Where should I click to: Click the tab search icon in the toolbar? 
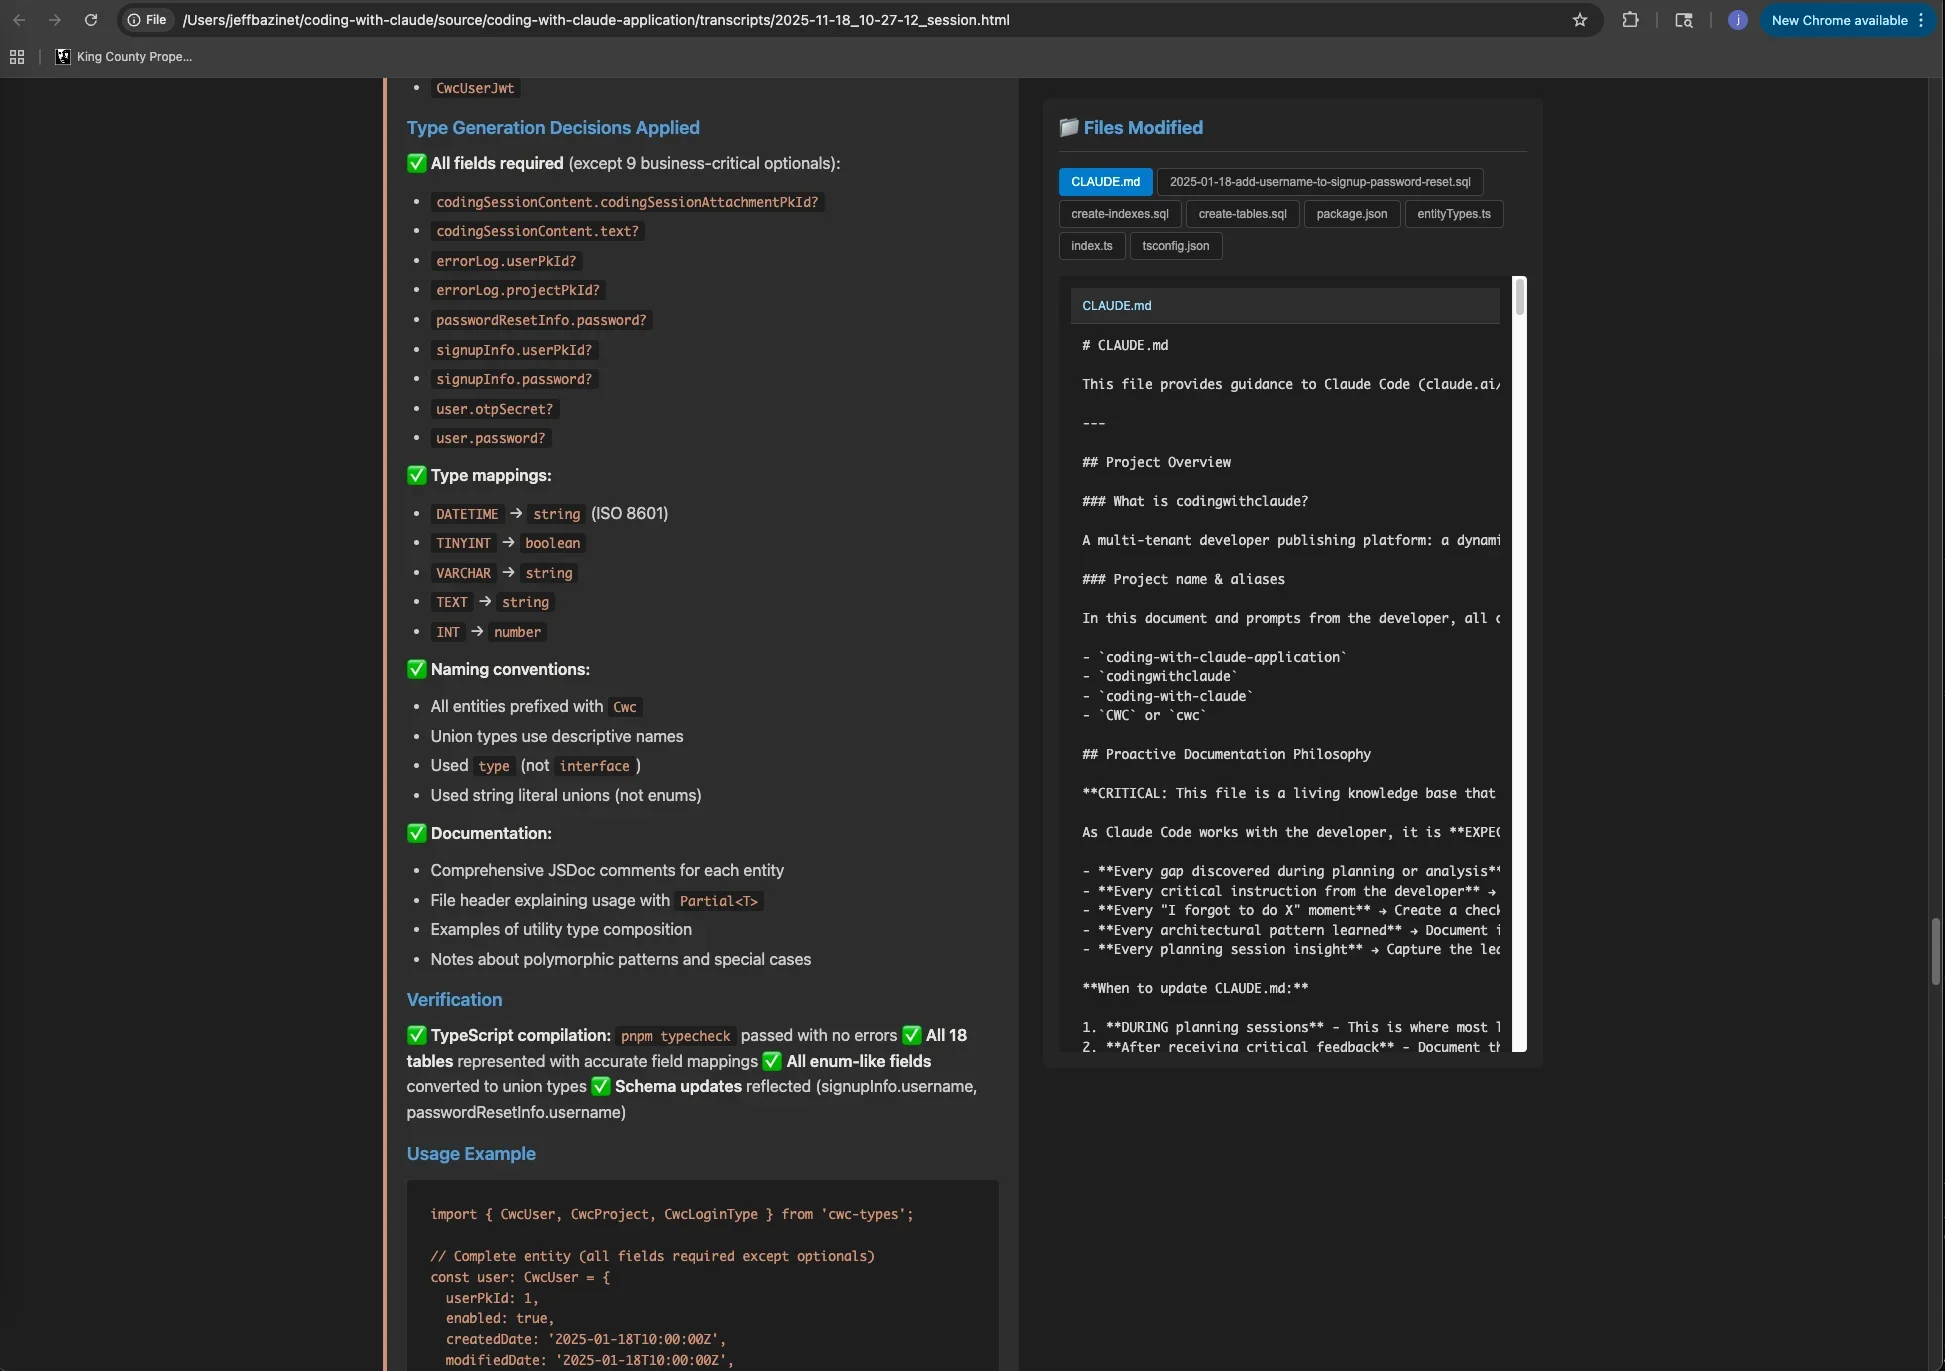pyautogui.click(x=1684, y=20)
